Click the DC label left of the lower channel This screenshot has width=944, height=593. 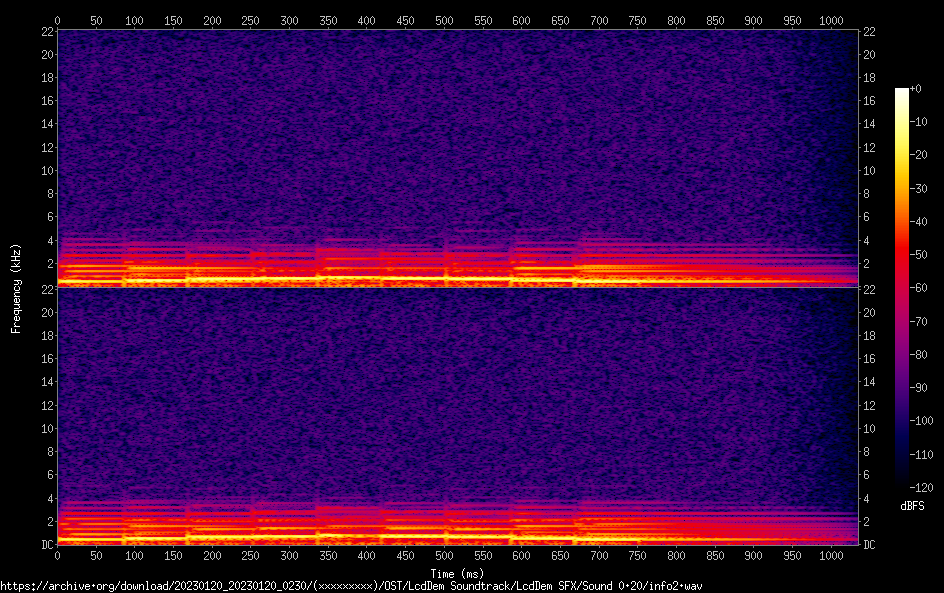[46, 545]
